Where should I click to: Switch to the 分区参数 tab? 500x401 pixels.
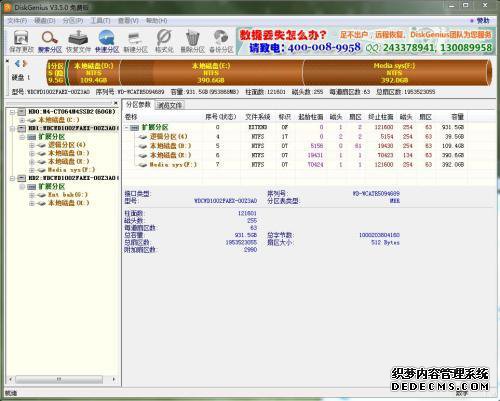coord(138,105)
